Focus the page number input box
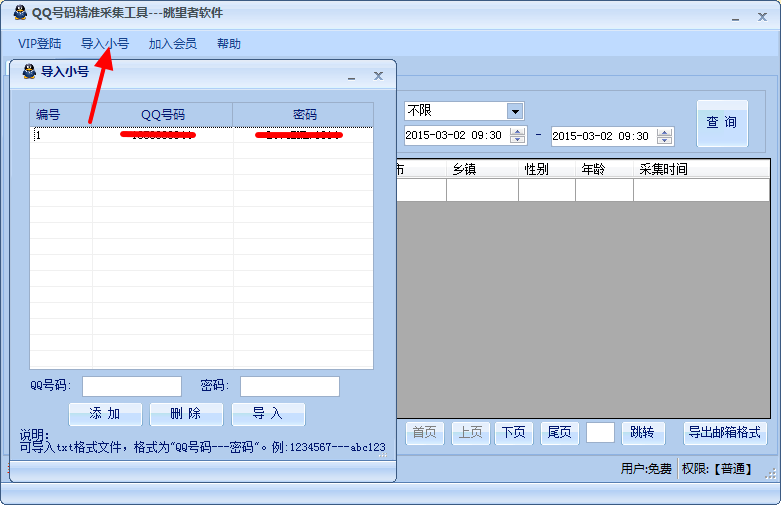 tap(600, 433)
